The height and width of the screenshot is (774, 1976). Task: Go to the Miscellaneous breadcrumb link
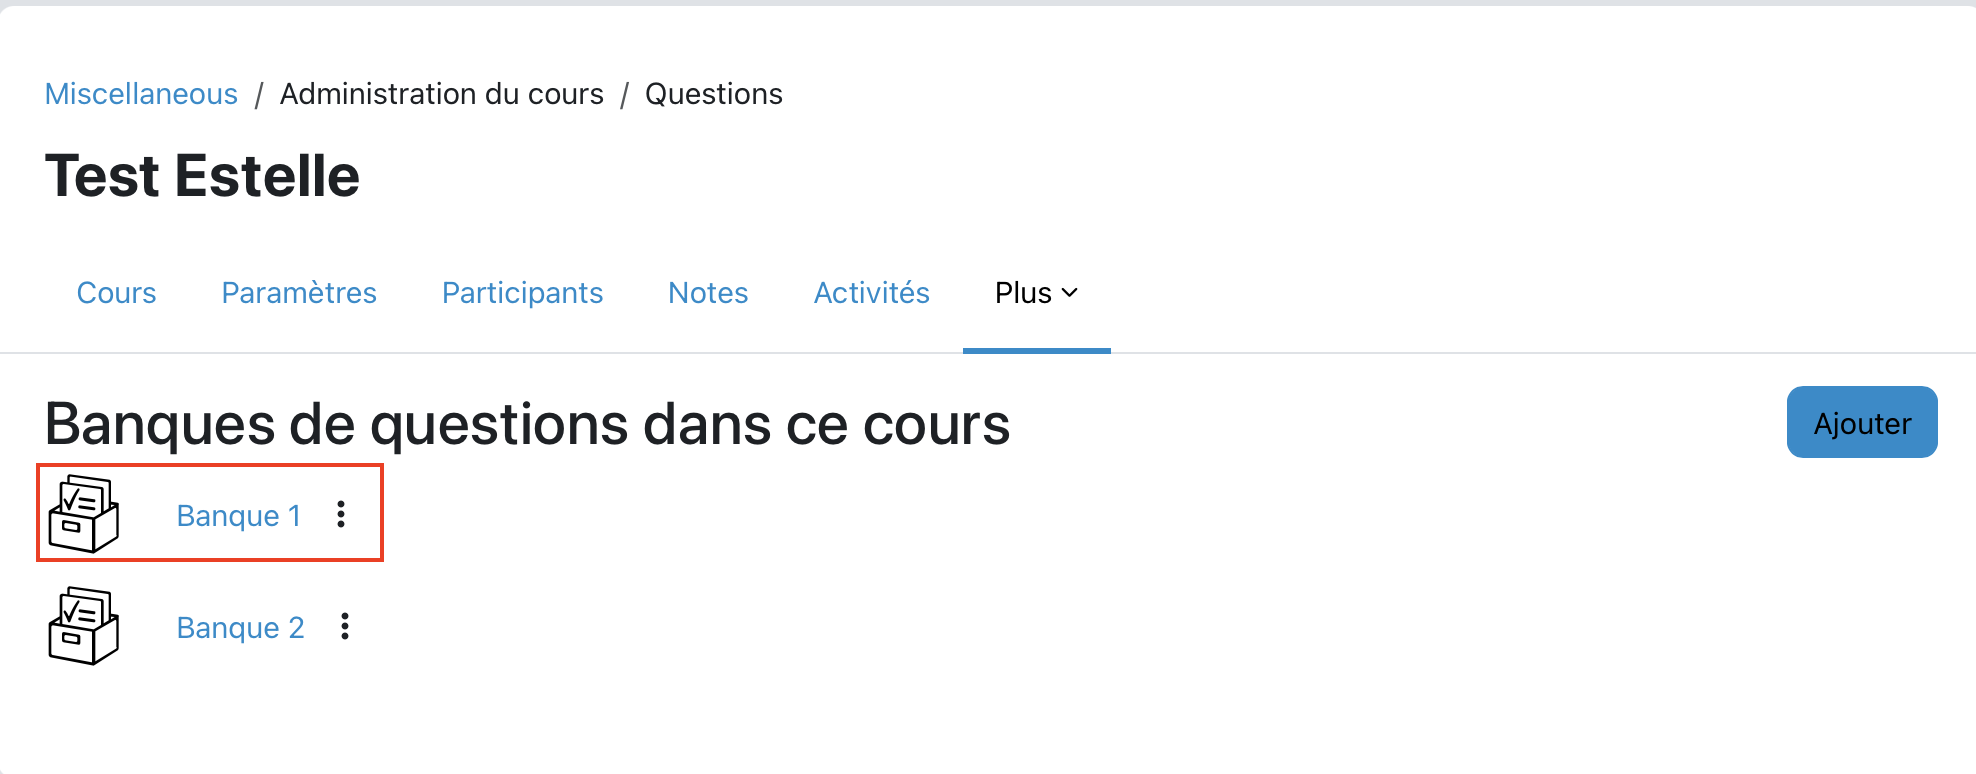[x=141, y=94]
